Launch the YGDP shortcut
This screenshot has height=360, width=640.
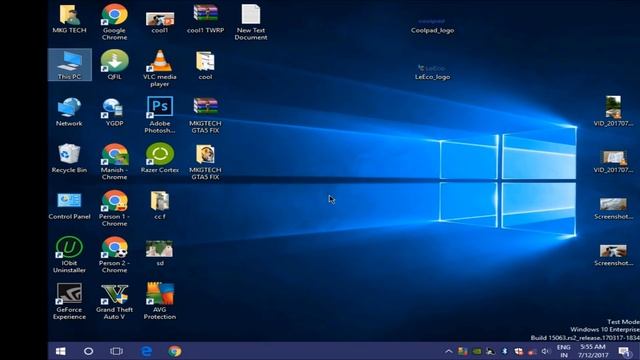[114, 112]
